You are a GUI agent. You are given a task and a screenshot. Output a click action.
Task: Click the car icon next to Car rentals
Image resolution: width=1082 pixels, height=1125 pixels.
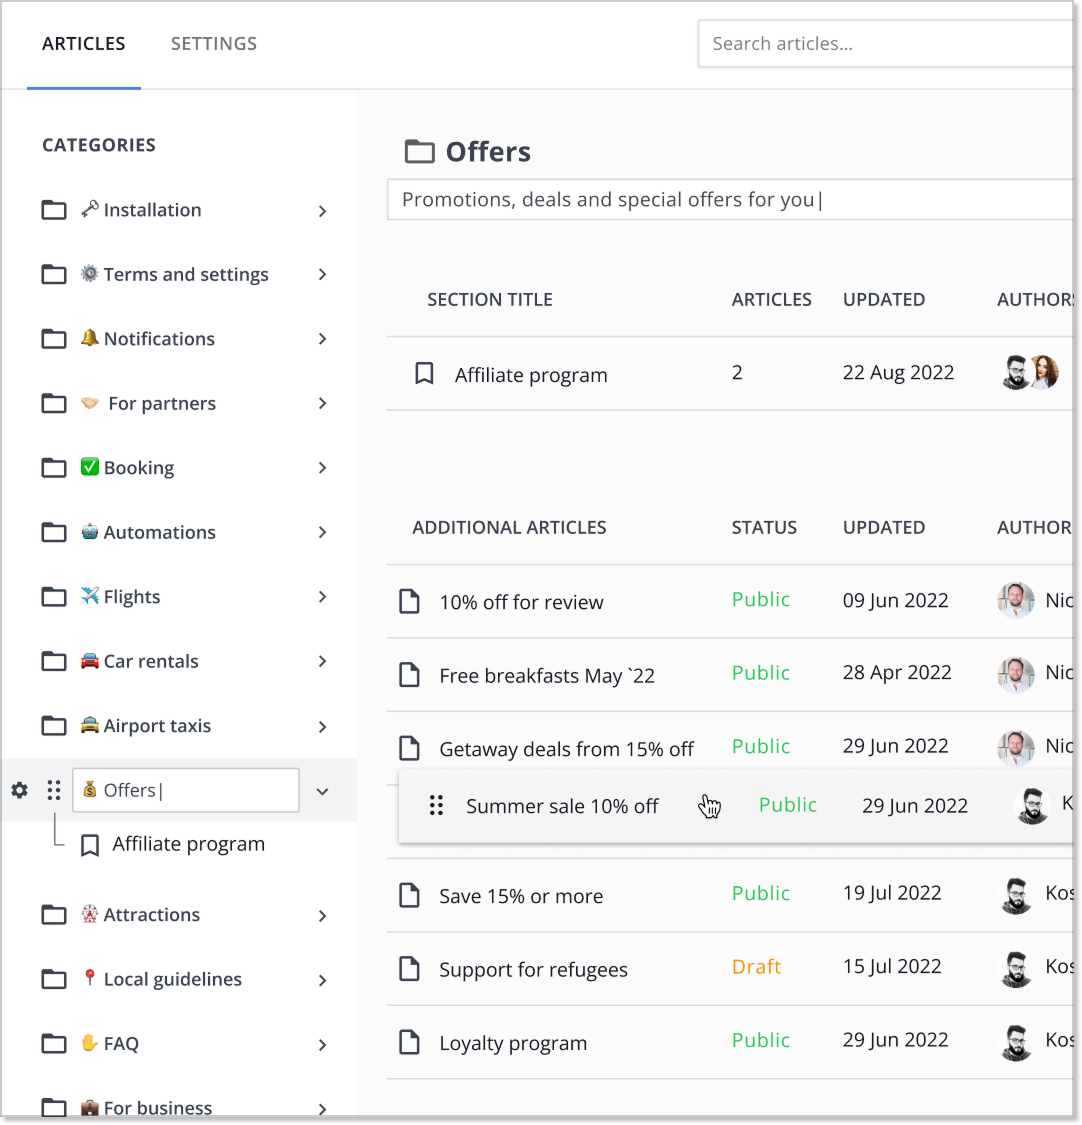88,660
